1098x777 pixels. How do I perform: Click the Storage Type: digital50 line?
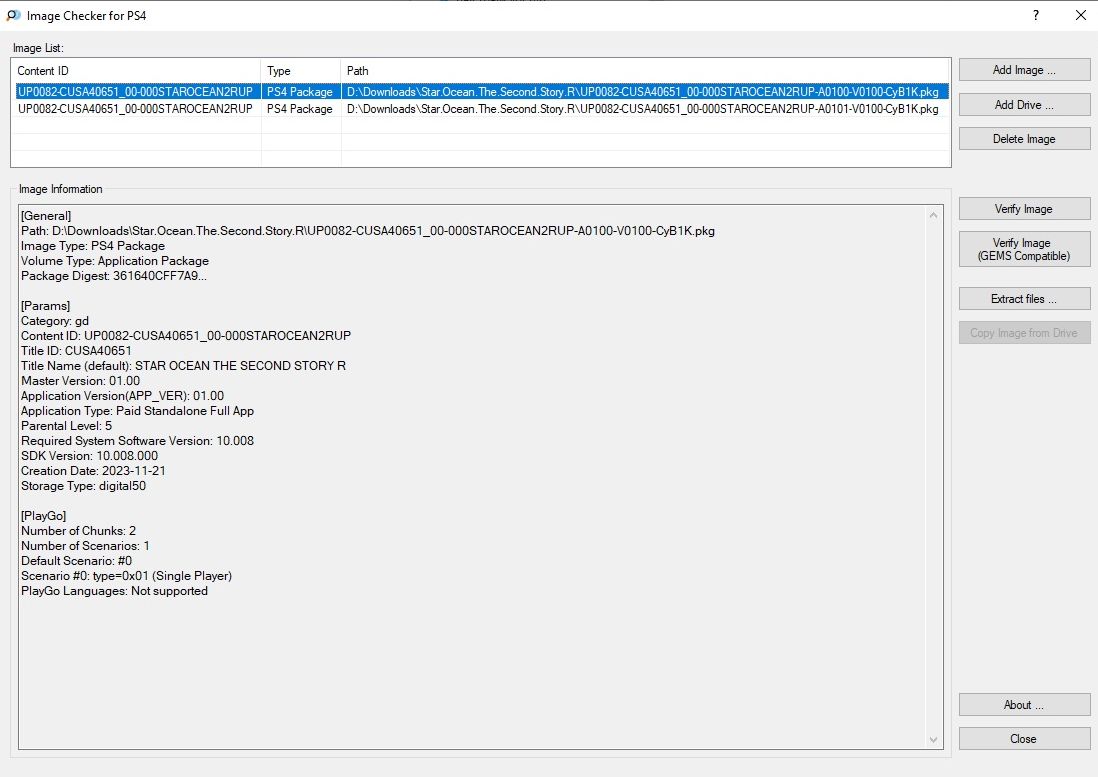[x=83, y=486]
